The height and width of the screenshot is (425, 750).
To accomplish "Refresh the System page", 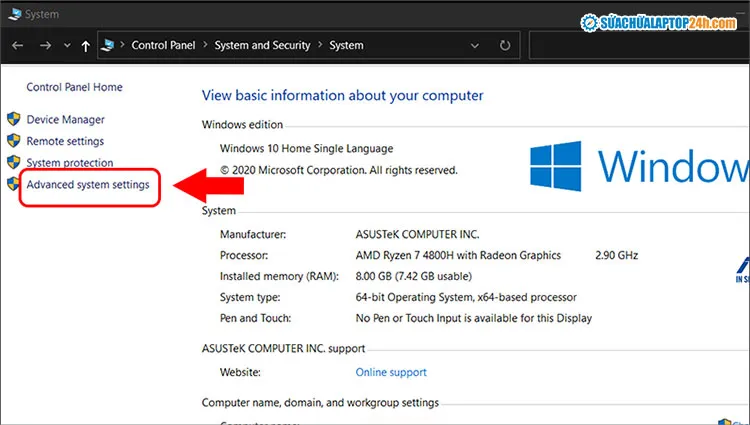I will pyautogui.click(x=505, y=45).
